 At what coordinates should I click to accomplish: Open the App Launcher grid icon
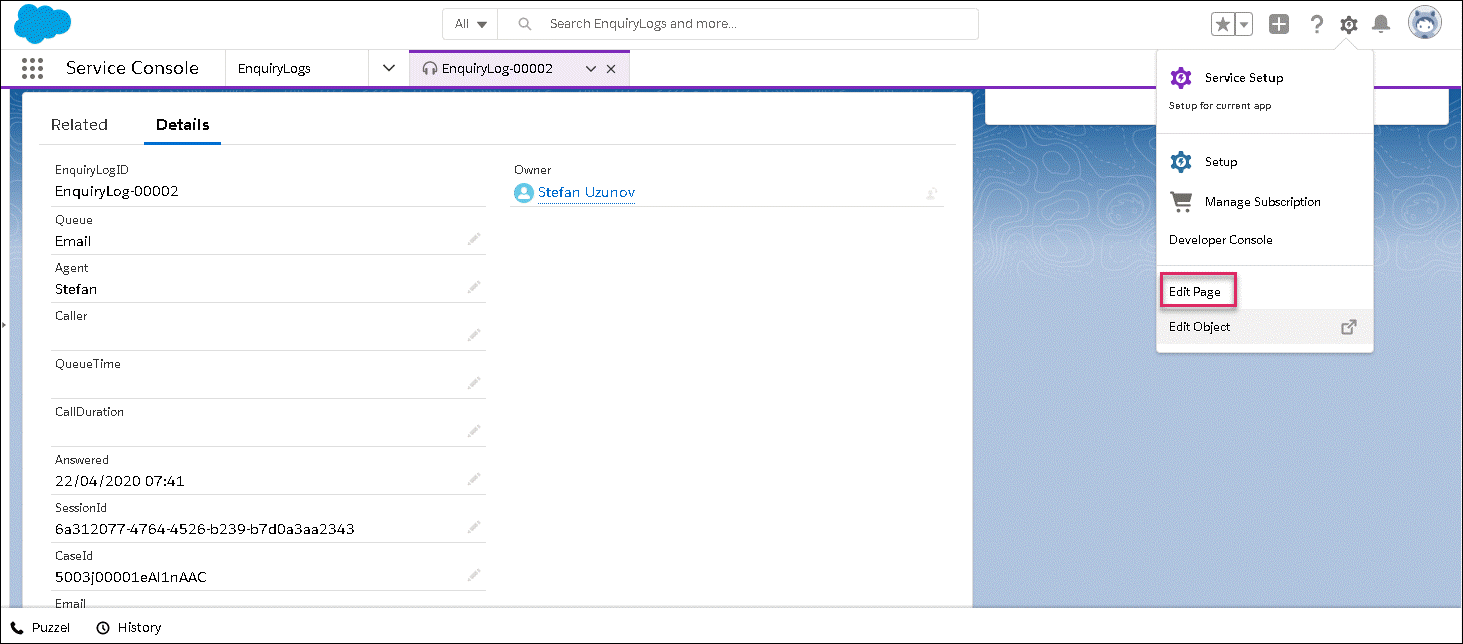pos(32,68)
